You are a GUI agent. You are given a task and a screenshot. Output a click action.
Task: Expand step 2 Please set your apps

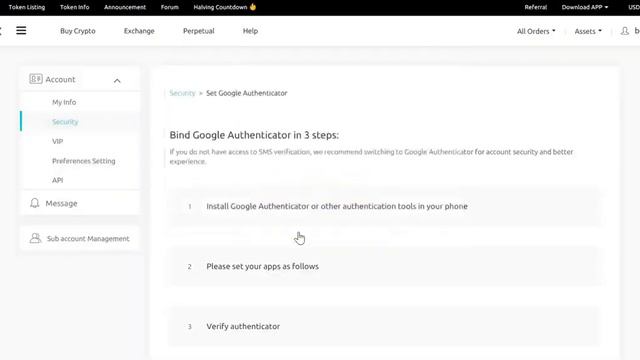coord(385,266)
